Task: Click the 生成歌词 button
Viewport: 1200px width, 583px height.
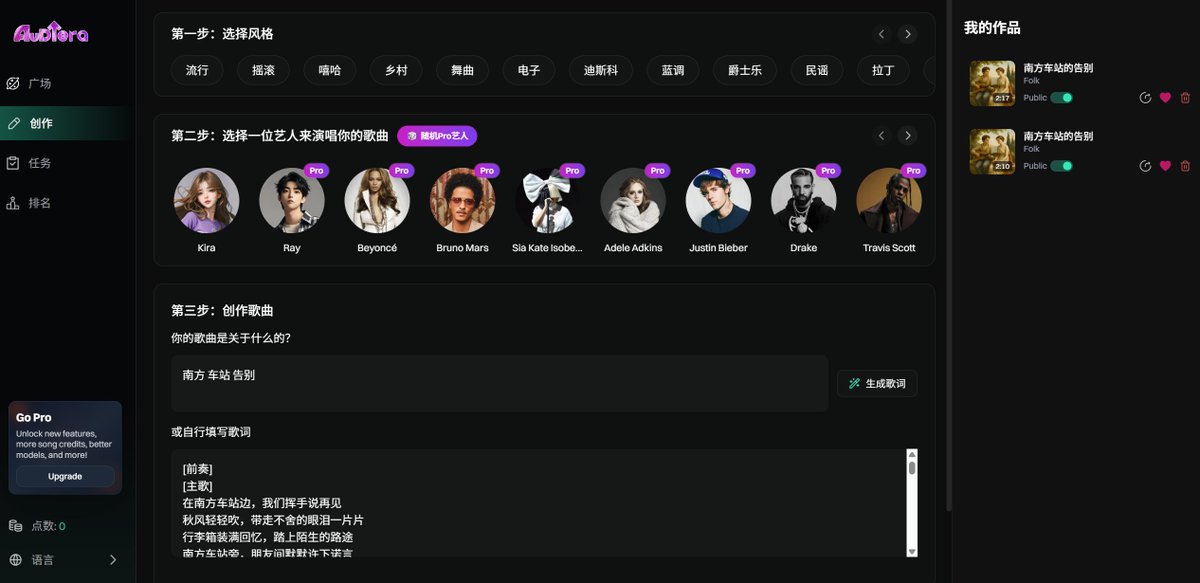Action: 876,384
